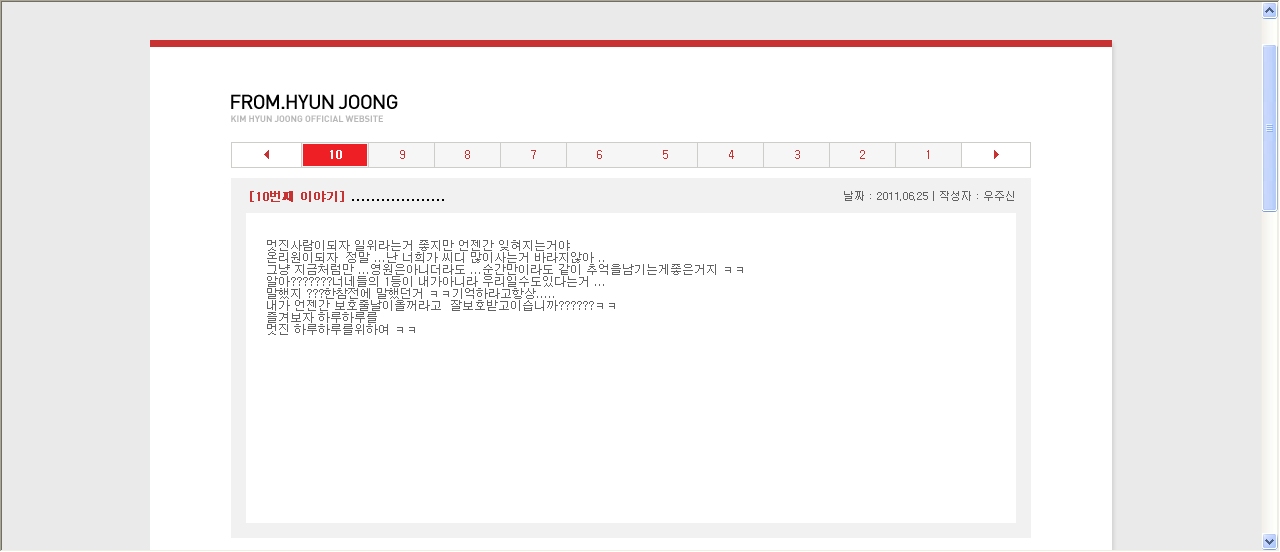
Task: Click the line 즐겨보자 하루하루를
Action: click(322, 317)
